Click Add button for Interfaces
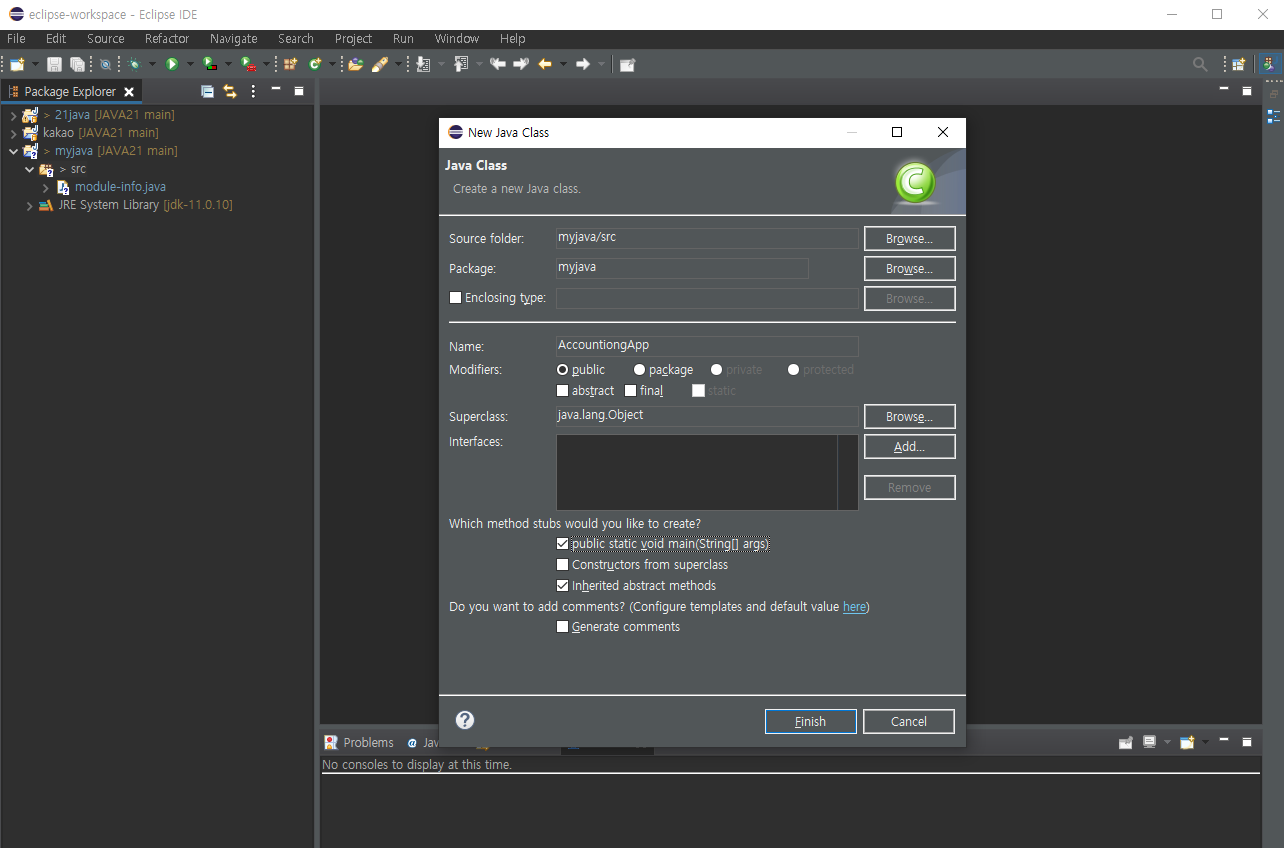Viewport: 1284px width, 848px height. pos(910,447)
